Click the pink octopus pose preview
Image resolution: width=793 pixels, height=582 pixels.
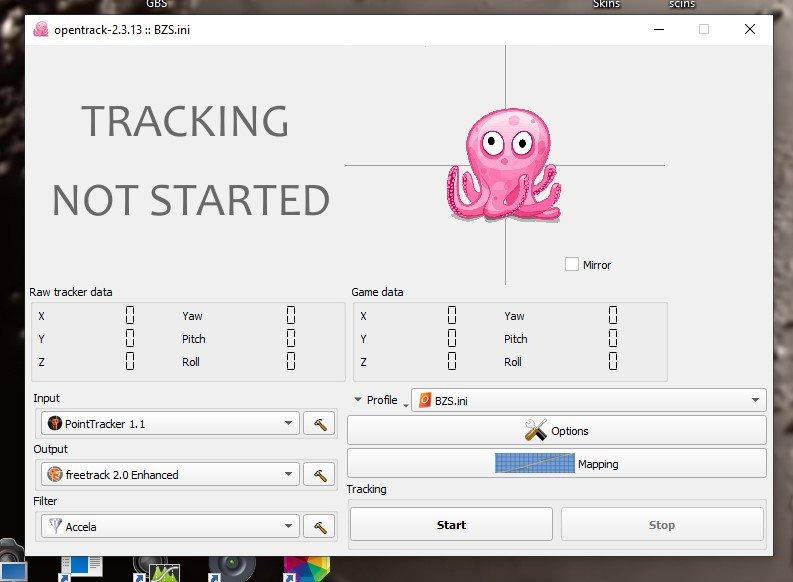coord(504,165)
